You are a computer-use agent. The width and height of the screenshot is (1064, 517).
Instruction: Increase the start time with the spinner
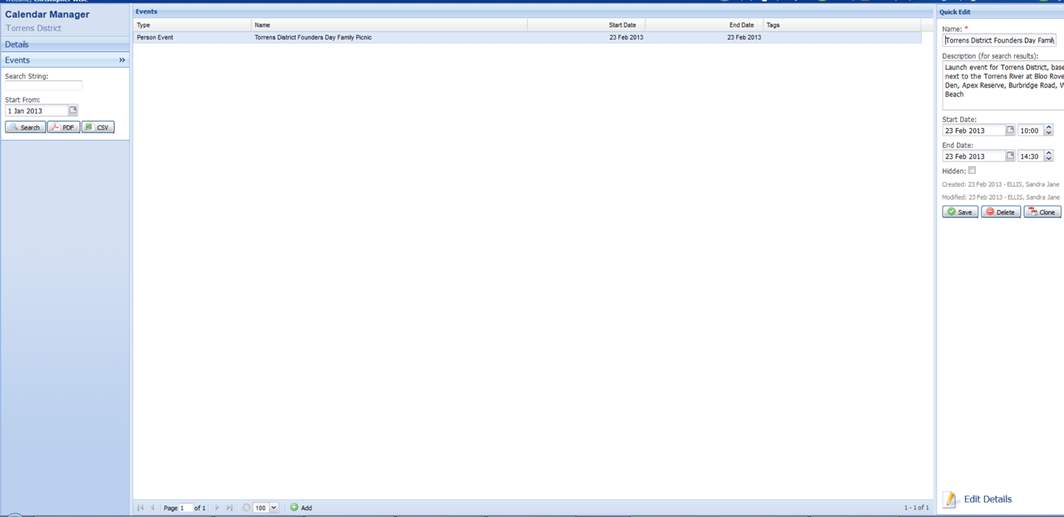[1048, 127]
